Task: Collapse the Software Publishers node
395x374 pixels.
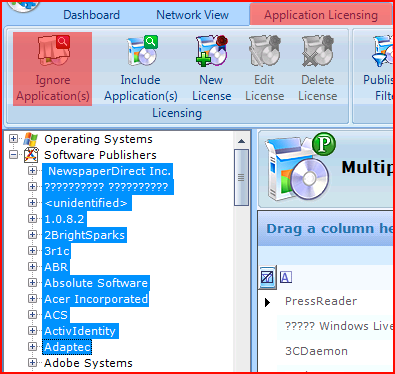Action: point(13,155)
